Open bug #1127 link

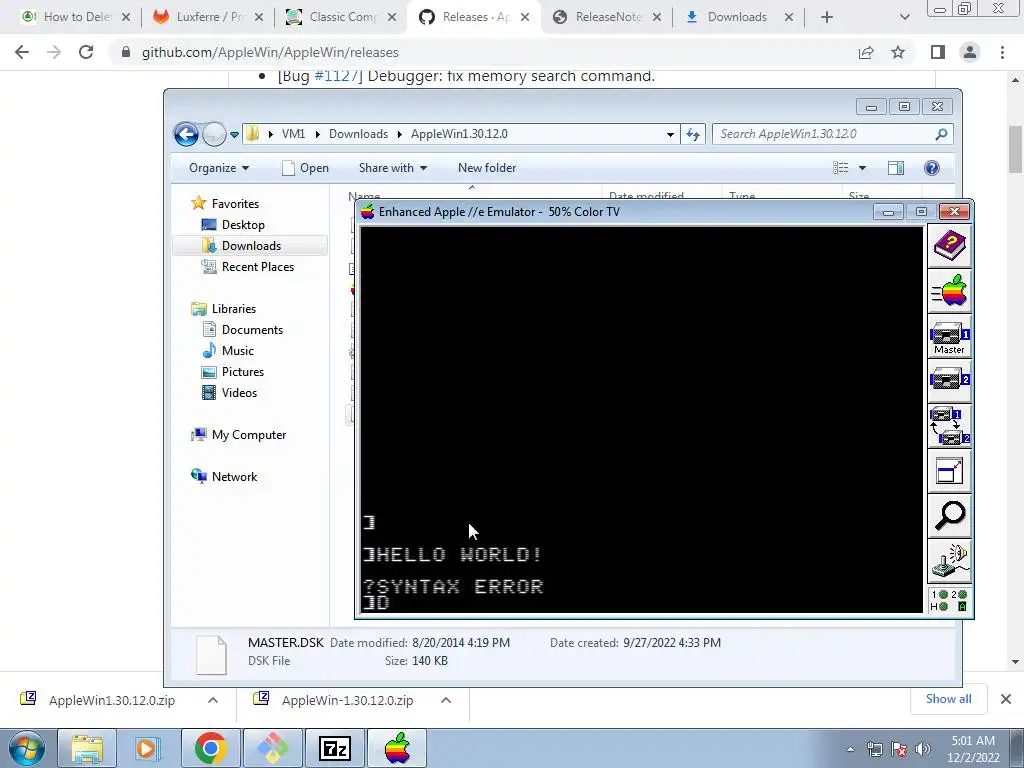337,76
